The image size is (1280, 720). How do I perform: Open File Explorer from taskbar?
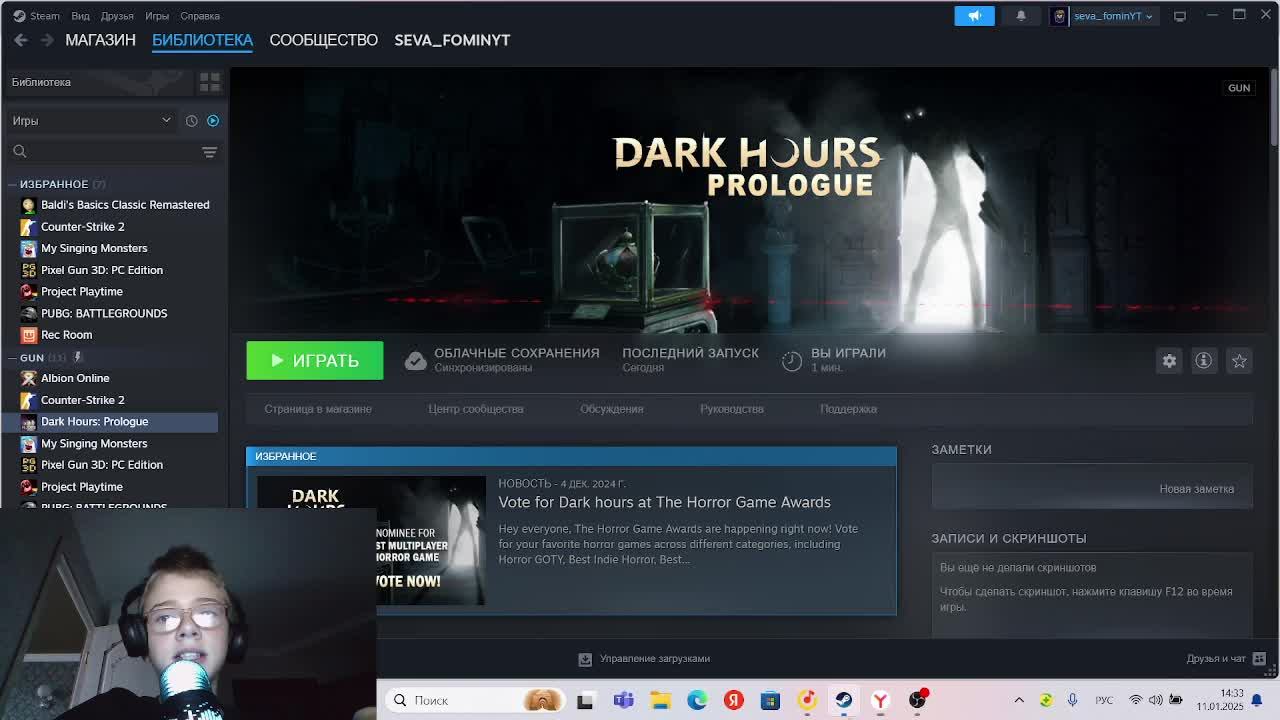660,700
